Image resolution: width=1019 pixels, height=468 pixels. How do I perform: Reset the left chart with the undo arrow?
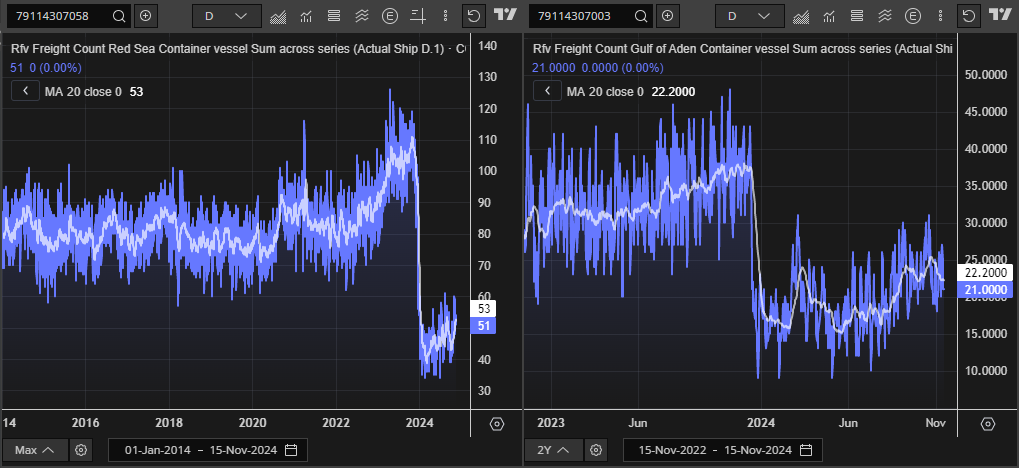coord(474,16)
